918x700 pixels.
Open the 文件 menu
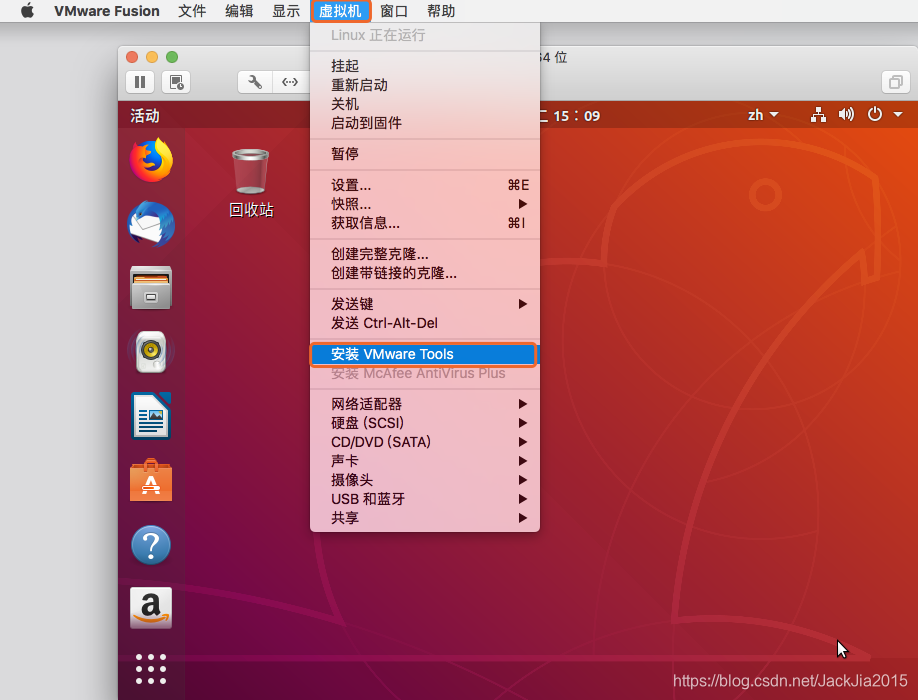pyautogui.click(x=192, y=11)
